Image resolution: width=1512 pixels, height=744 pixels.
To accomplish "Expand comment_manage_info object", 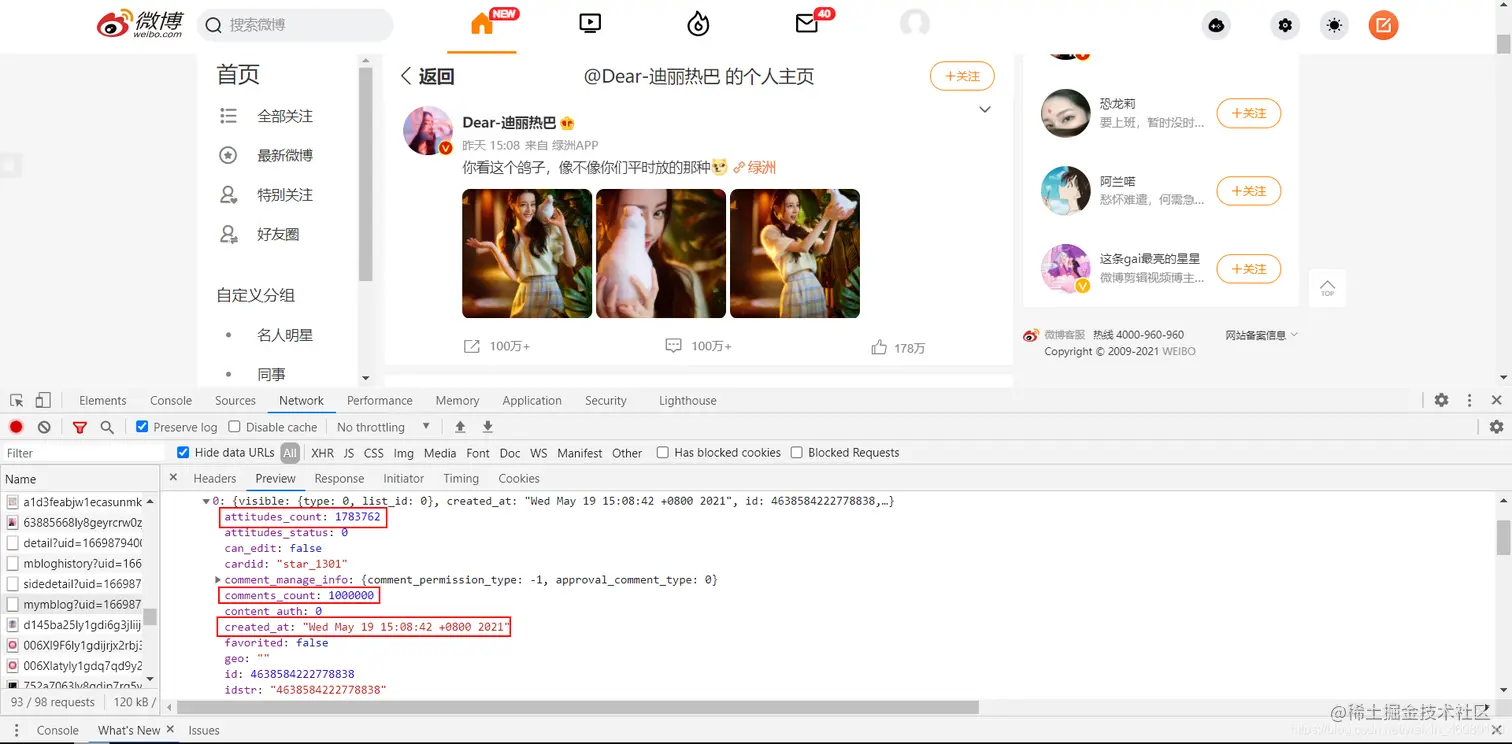I will pos(218,580).
